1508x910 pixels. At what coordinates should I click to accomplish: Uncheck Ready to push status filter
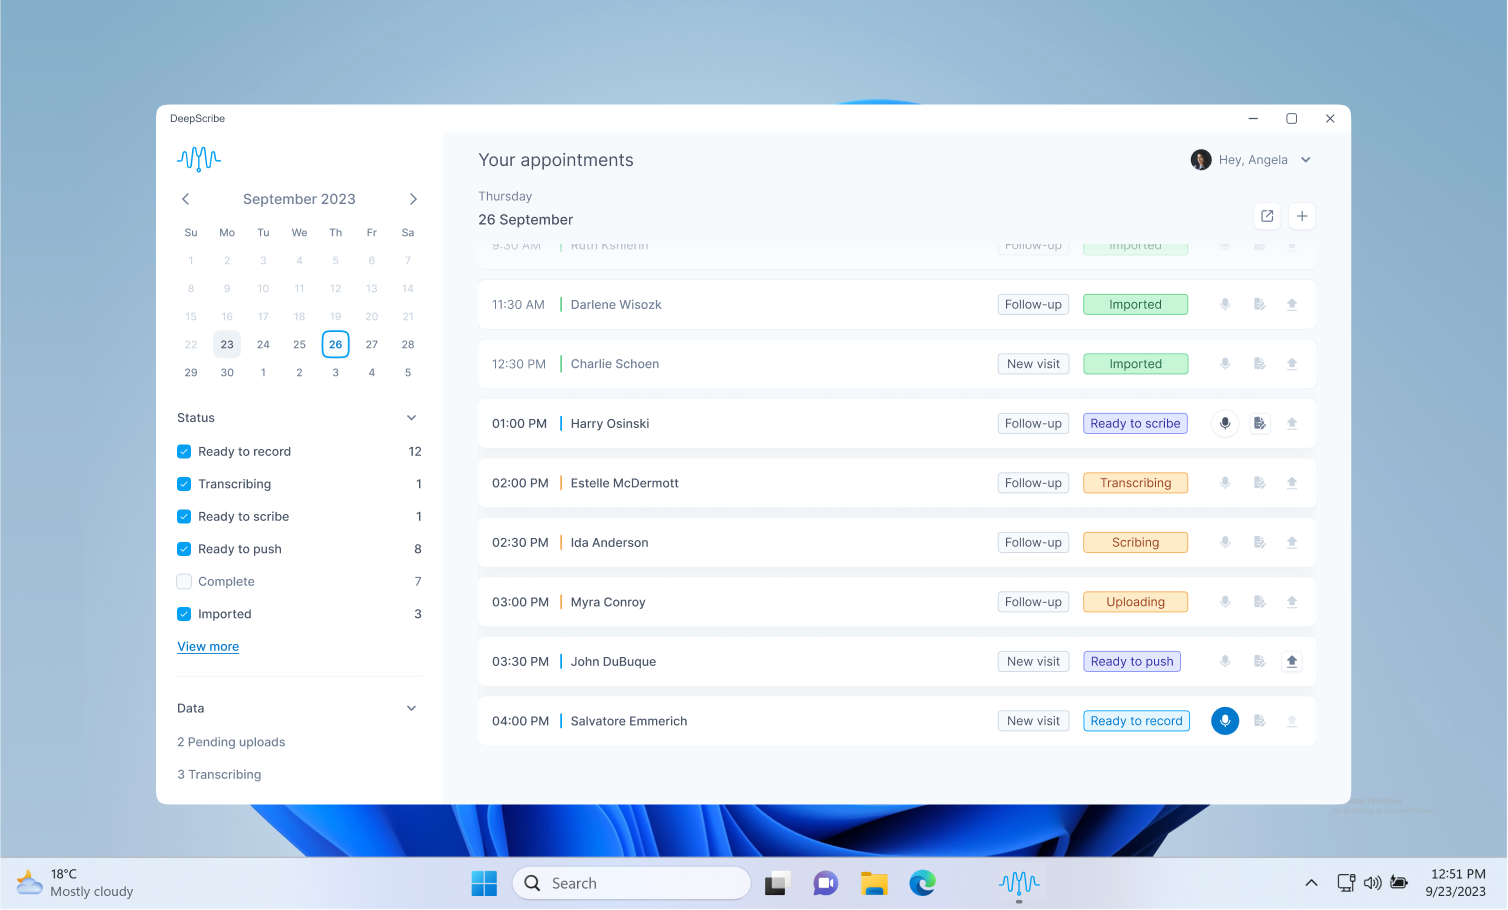[x=184, y=549]
